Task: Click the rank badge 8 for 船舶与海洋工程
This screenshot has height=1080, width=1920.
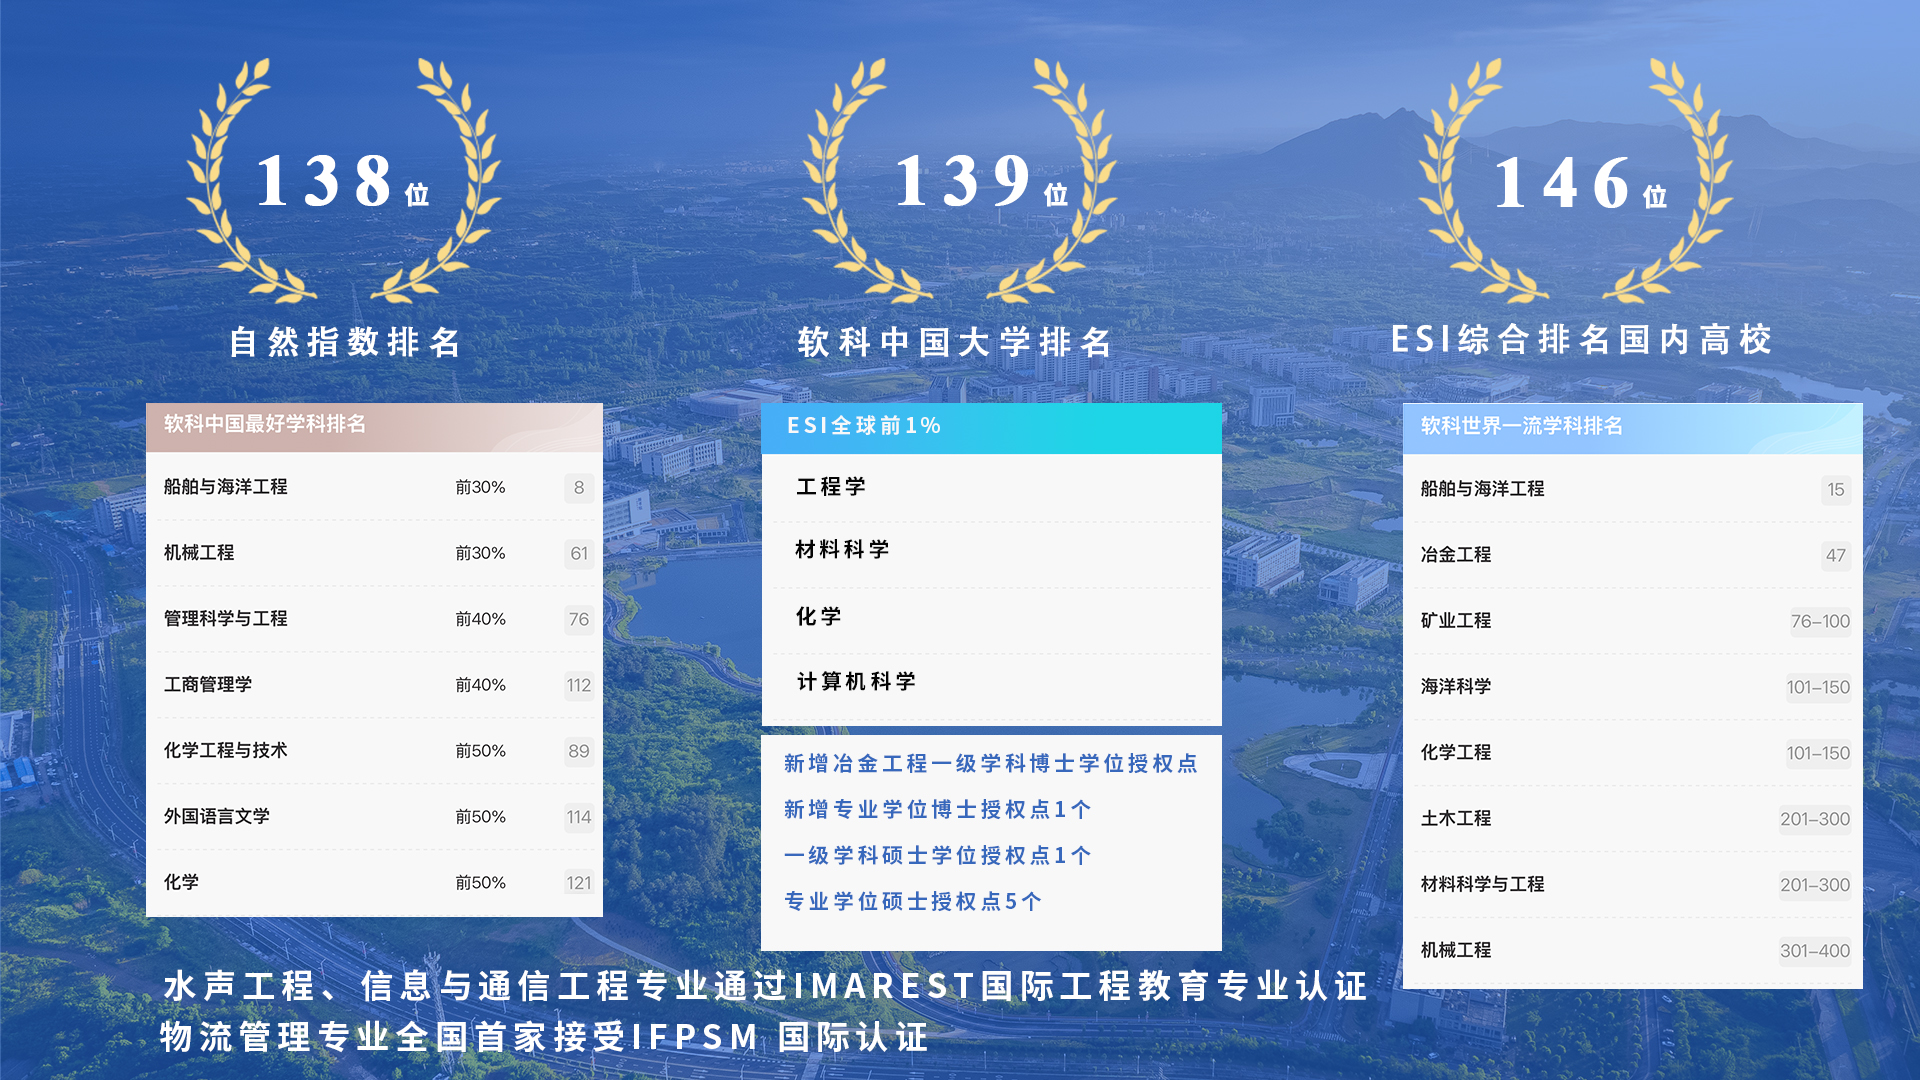Action: tap(579, 488)
